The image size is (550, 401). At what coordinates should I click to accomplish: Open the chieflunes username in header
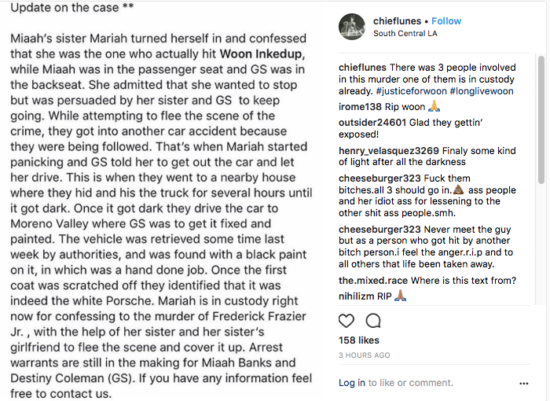click(x=397, y=21)
